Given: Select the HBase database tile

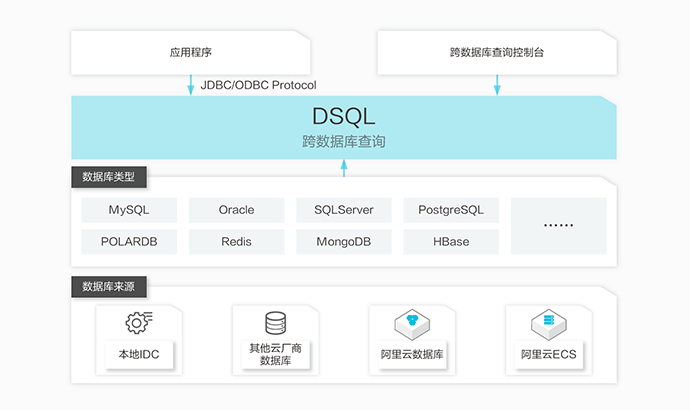Looking at the screenshot, I should 451,242.
